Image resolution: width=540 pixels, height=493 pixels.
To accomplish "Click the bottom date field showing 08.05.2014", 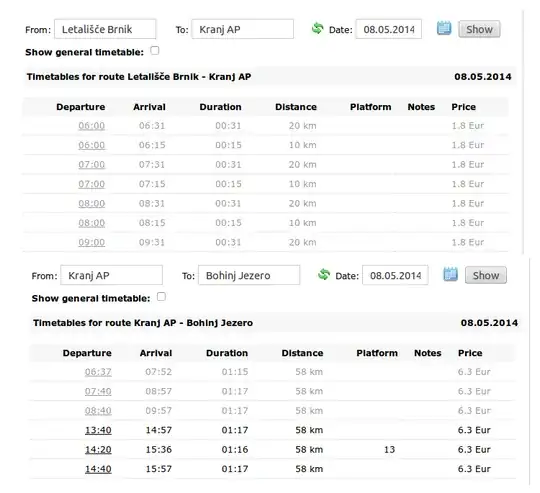I will [395, 275].
